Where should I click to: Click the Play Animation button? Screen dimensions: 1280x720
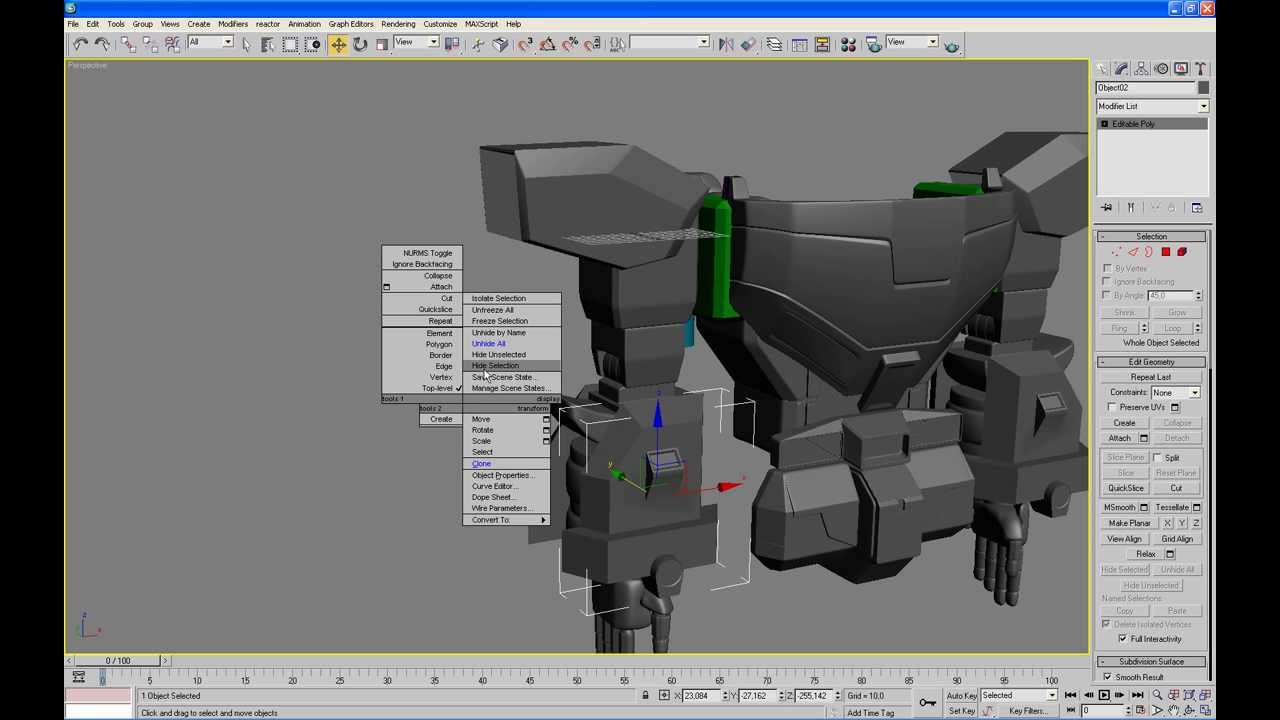[x=1103, y=695]
